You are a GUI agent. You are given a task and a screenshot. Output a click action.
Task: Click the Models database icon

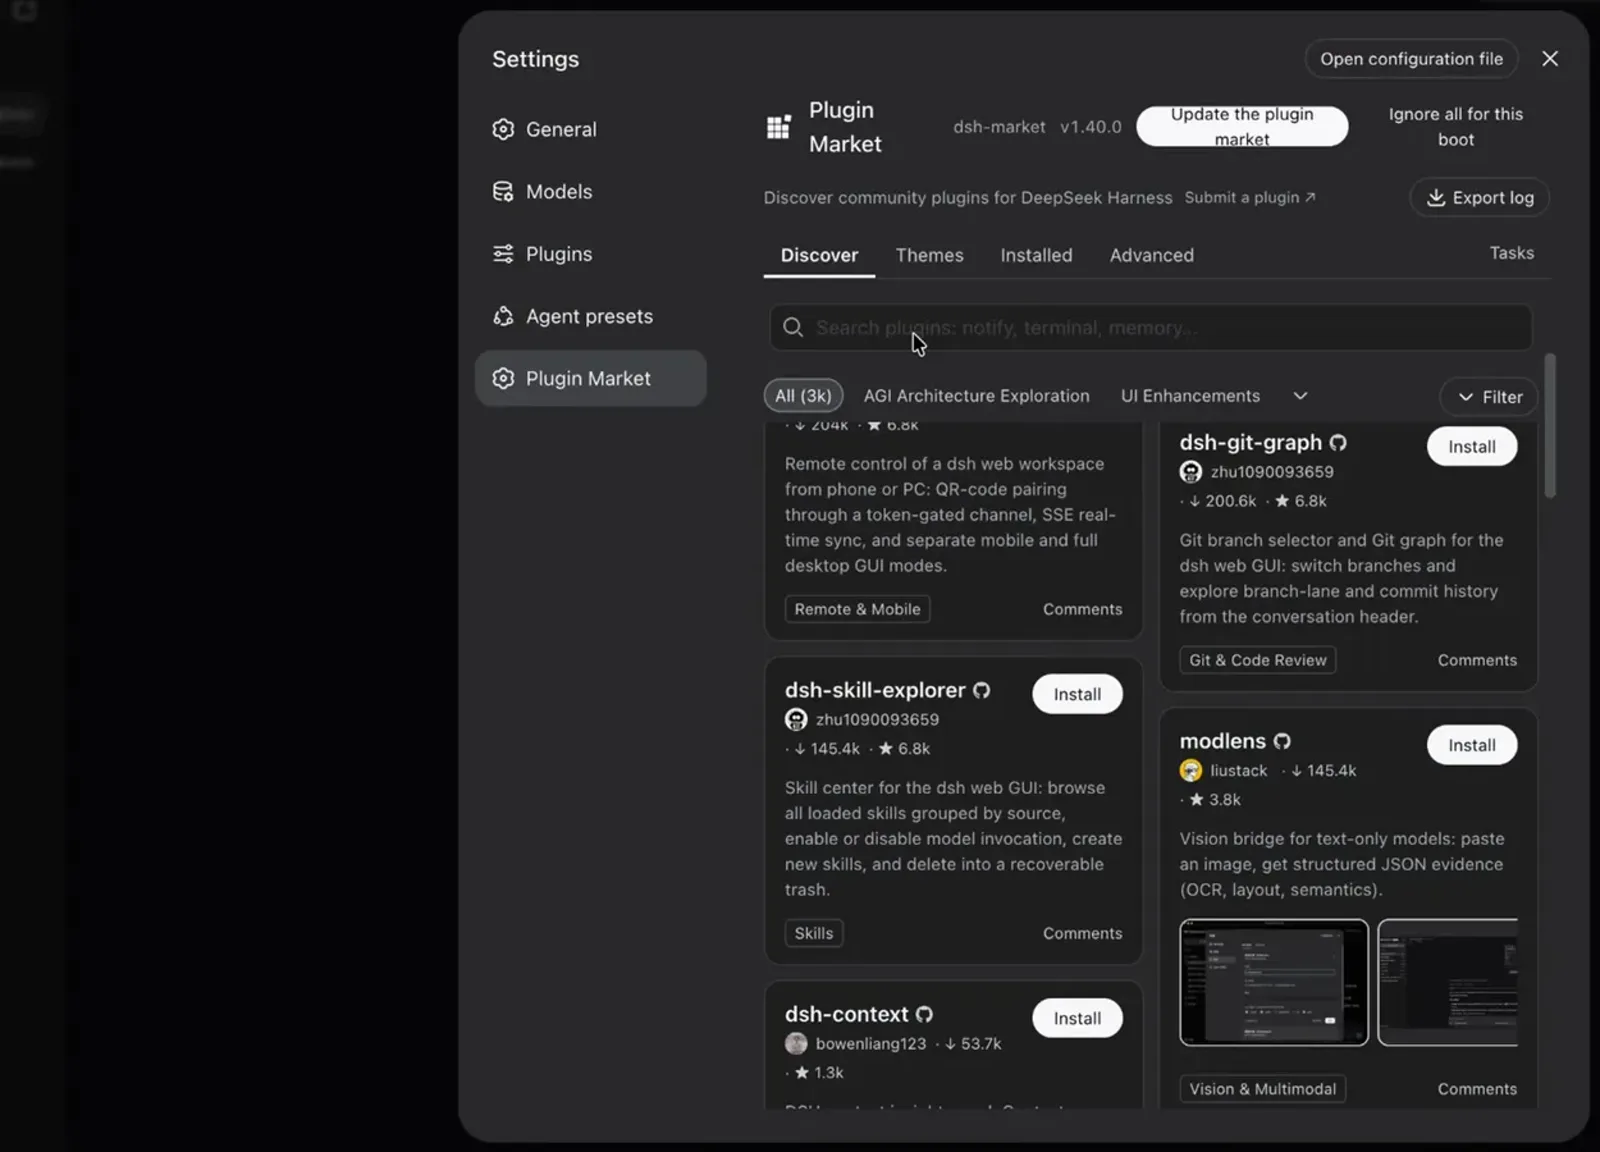point(503,191)
